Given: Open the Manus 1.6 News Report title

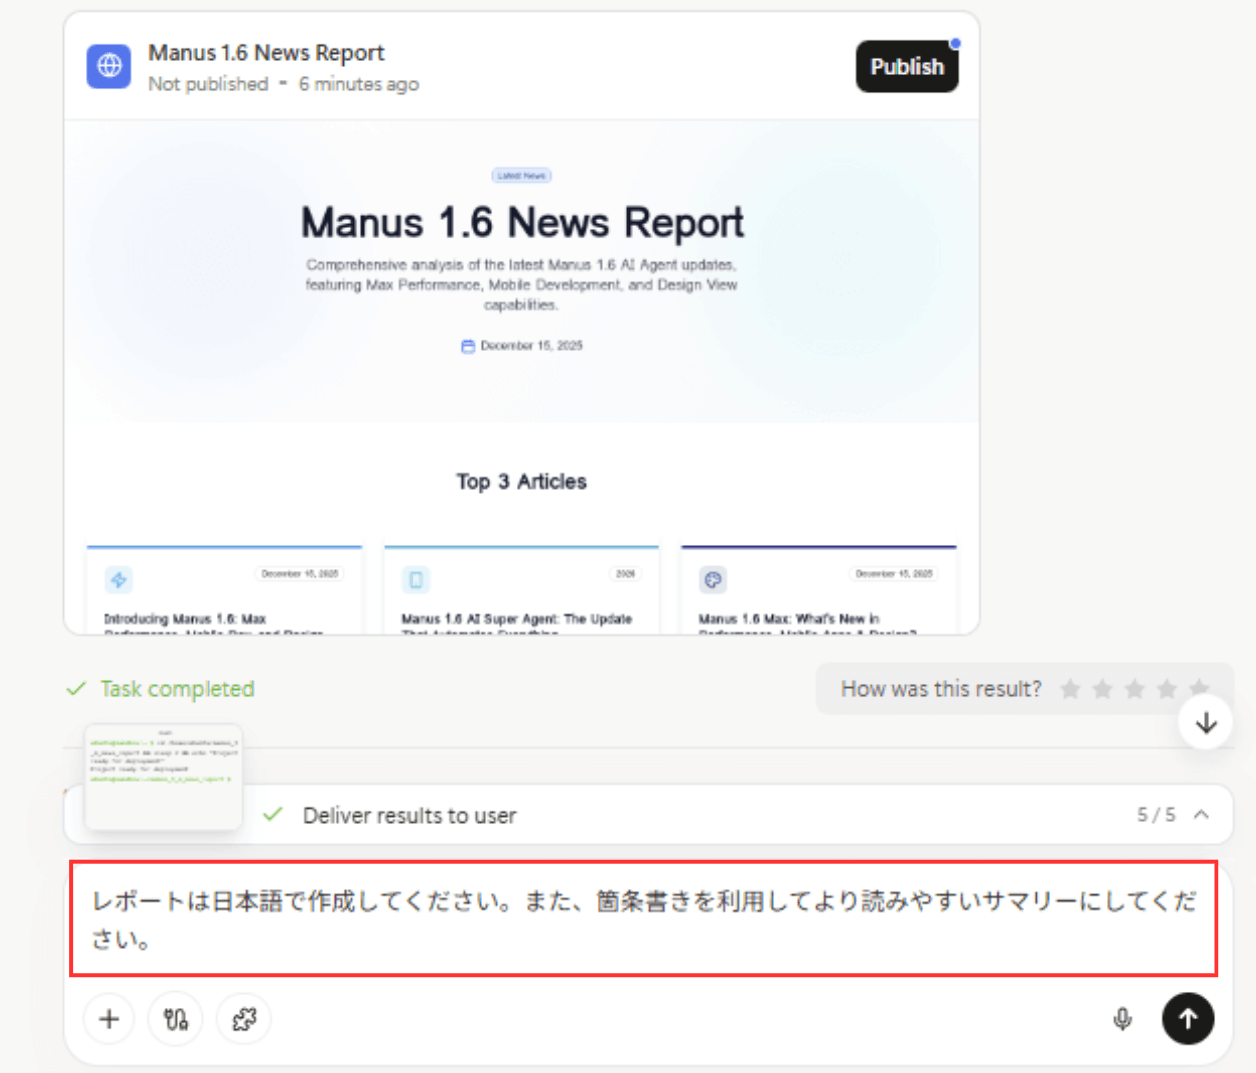Looking at the screenshot, I should pos(266,53).
